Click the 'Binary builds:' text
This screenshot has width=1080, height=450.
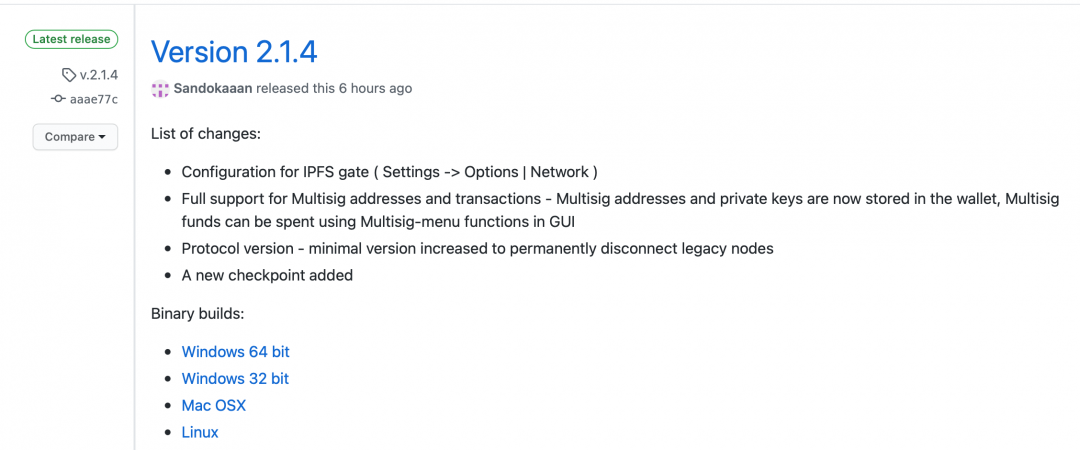(198, 314)
